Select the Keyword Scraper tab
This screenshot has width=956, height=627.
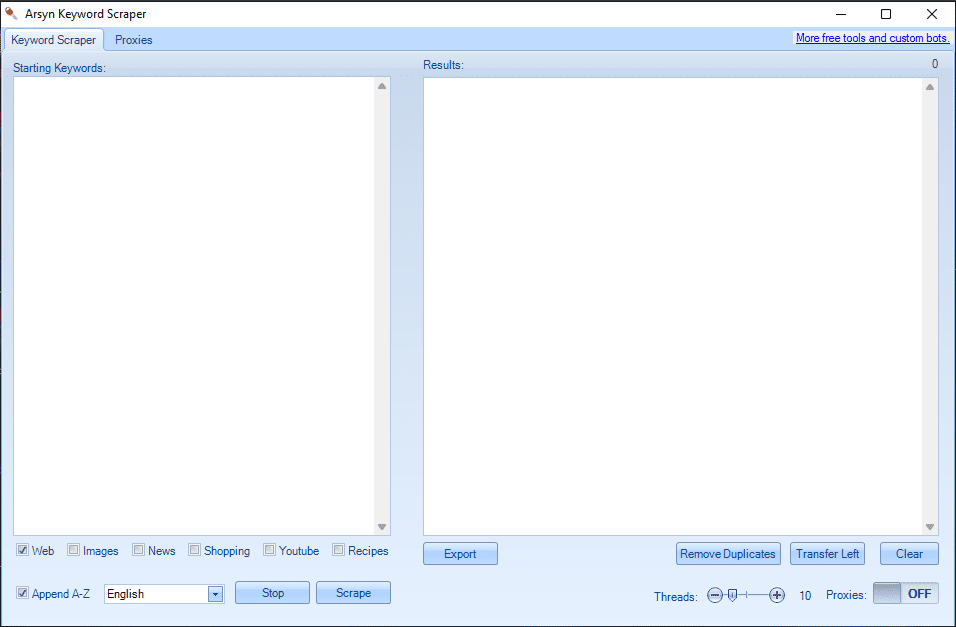[53, 40]
